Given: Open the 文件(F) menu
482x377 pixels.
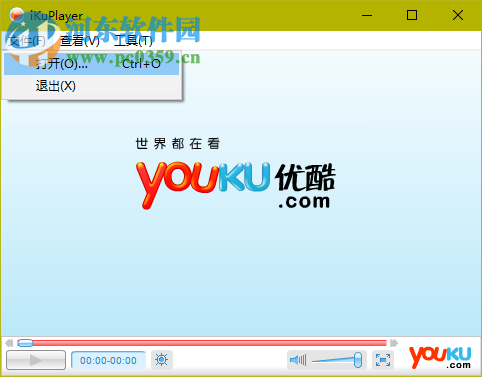Looking at the screenshot, I should coord(27,41).
